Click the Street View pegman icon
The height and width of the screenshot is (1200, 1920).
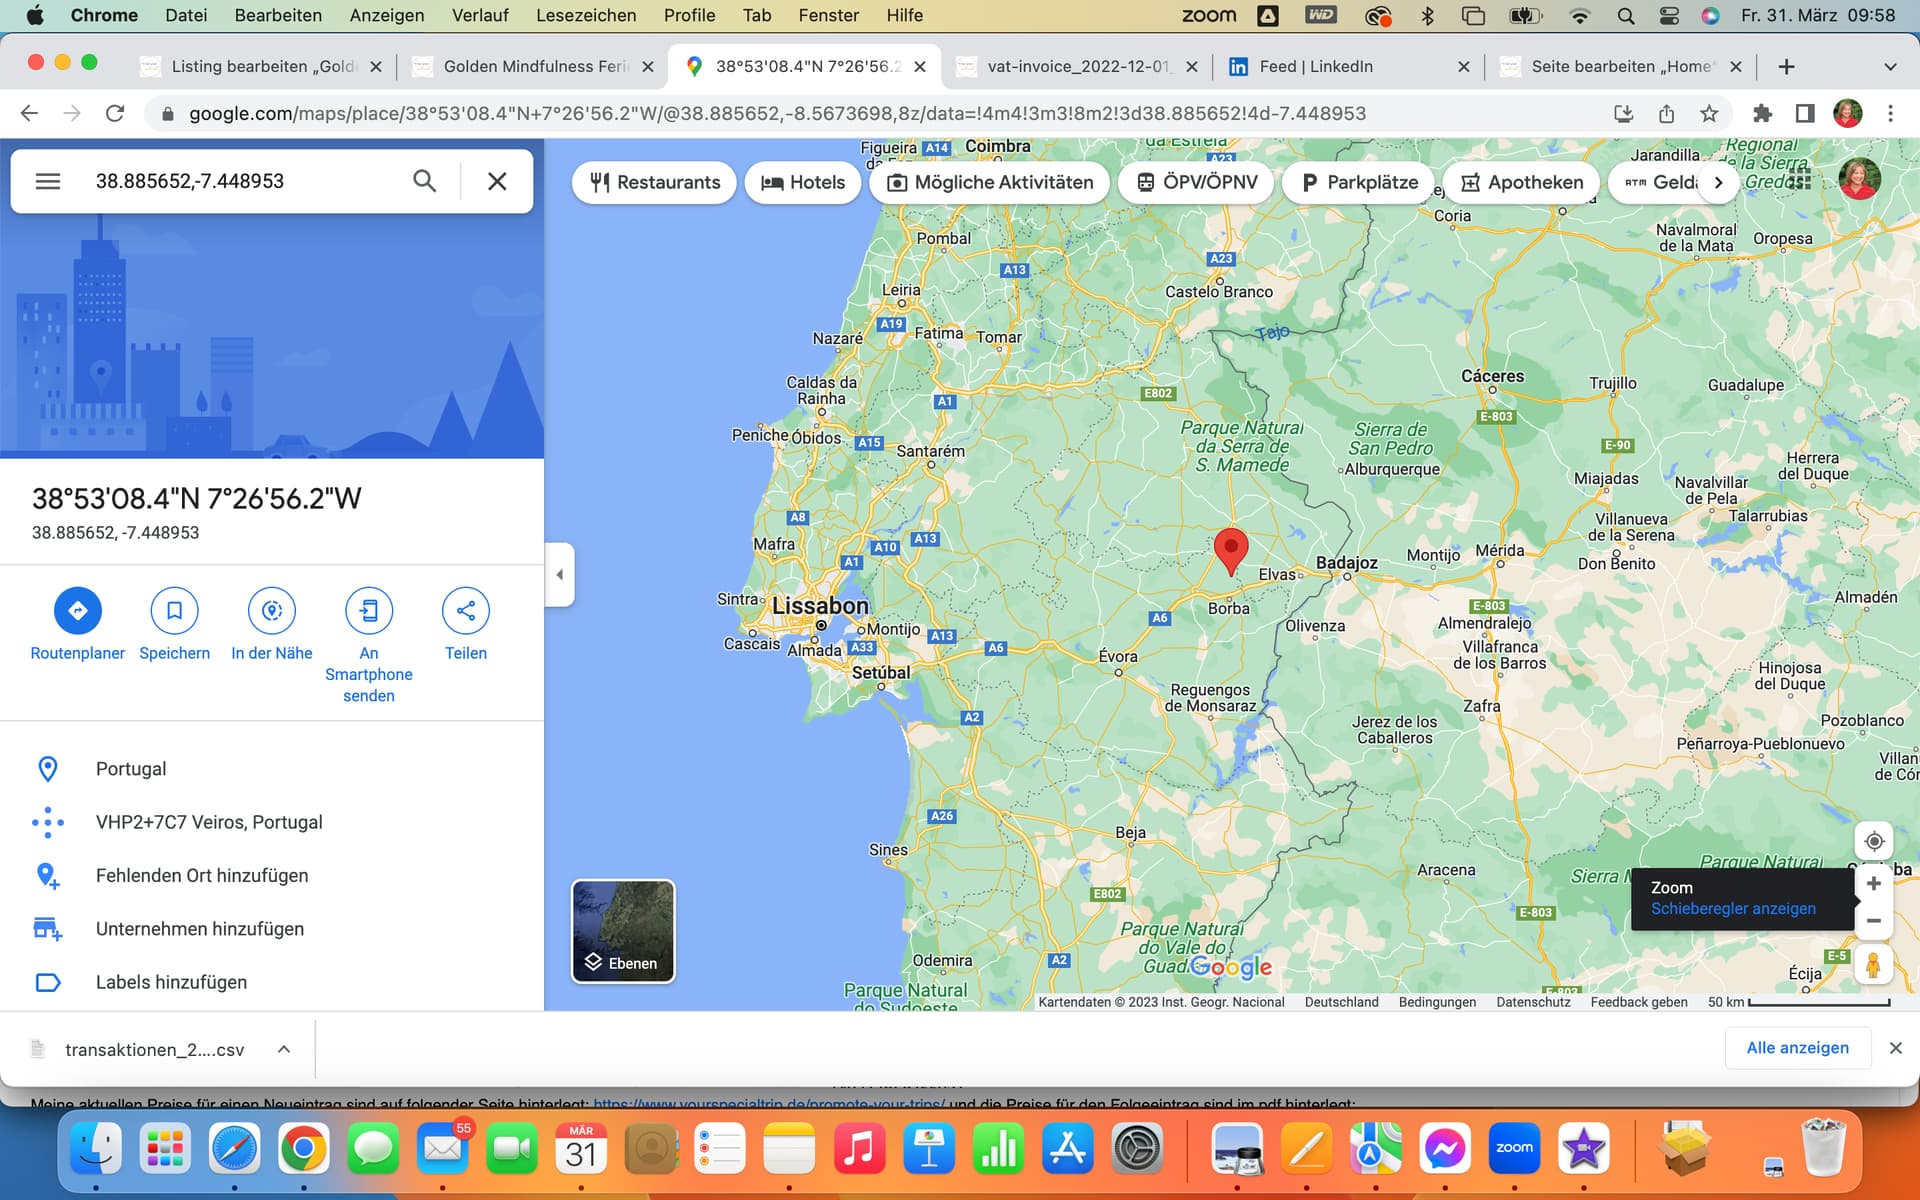point(1873,965)
